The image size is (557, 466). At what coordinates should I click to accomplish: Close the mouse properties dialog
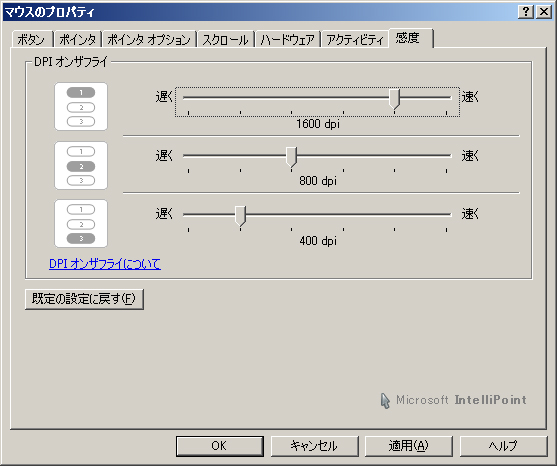coord(544,12)
